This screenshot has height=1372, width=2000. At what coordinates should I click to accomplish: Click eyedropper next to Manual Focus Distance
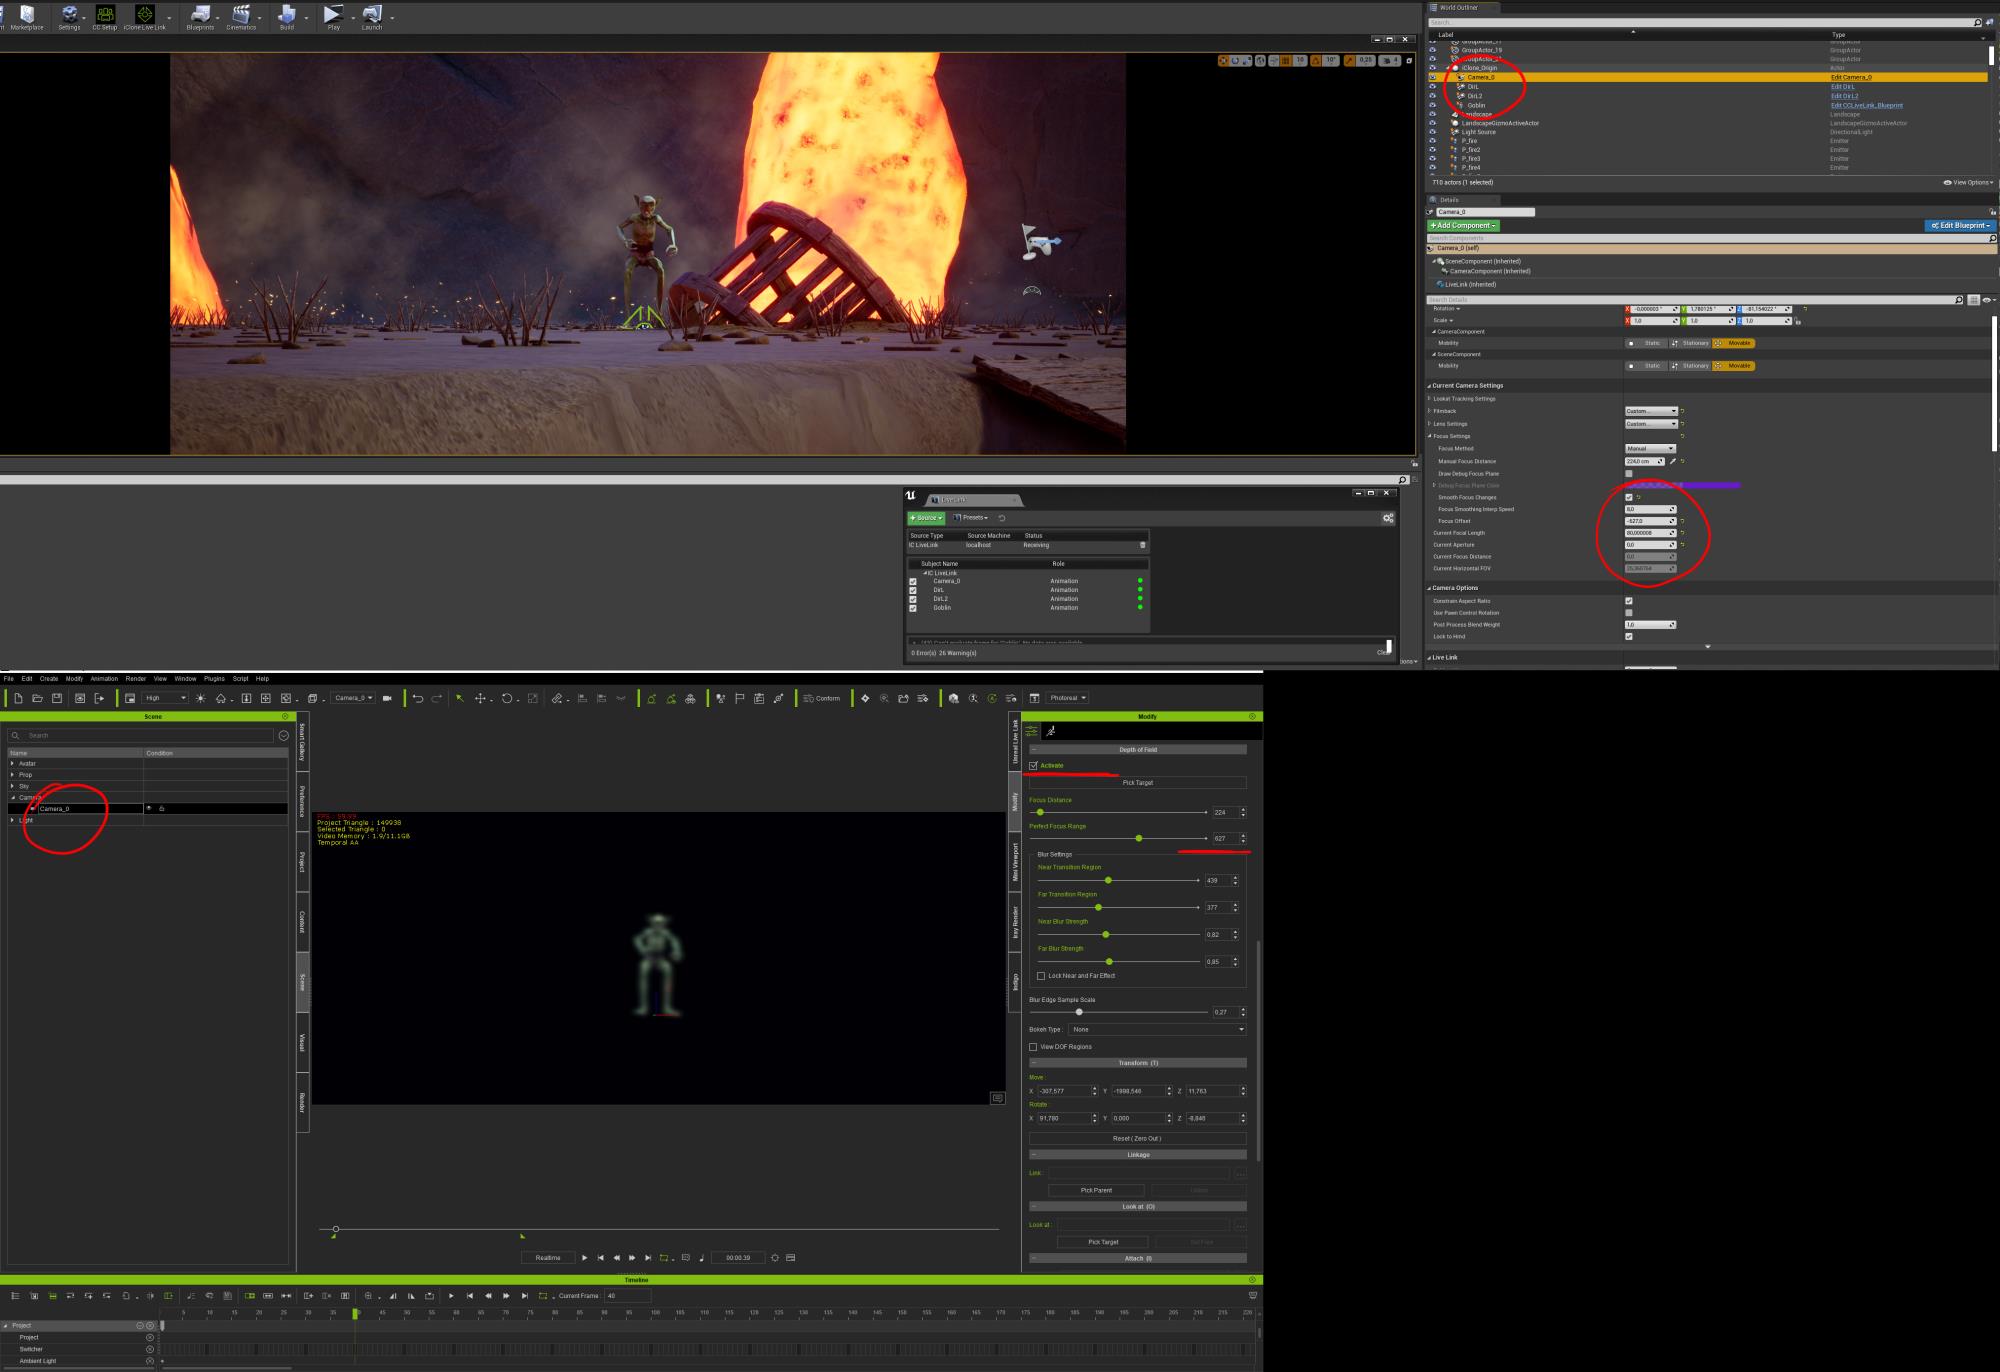[1673, 461]
